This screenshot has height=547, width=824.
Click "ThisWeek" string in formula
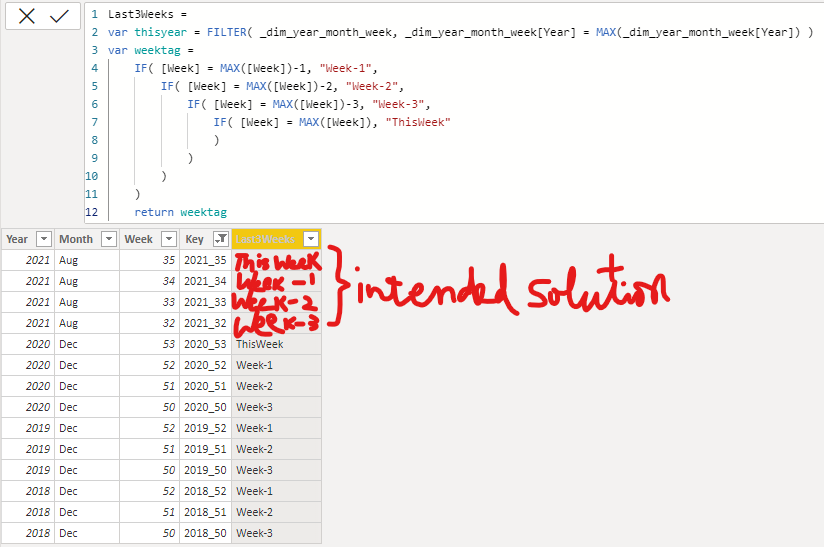tap(418, 122)
